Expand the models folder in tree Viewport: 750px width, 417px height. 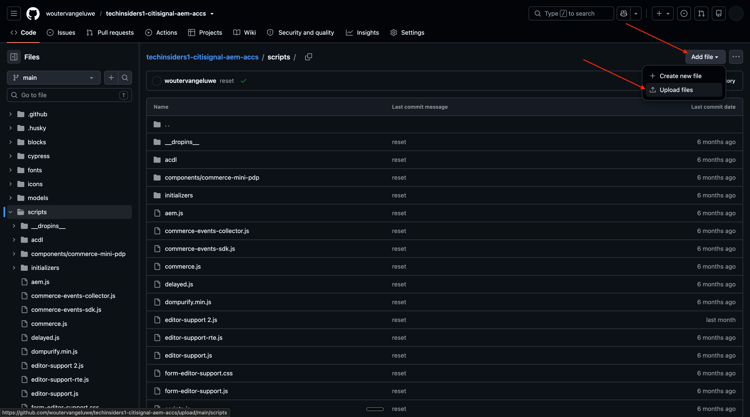11,198
